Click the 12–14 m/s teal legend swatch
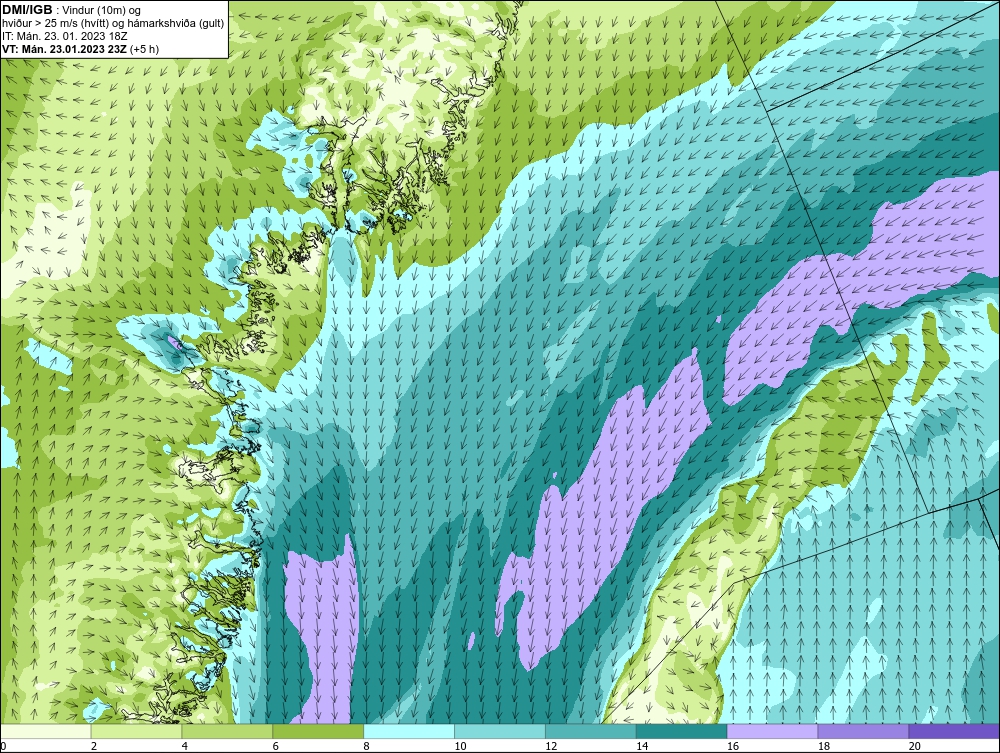Viewport: 1000px width, 753px height. pos(591,731)
